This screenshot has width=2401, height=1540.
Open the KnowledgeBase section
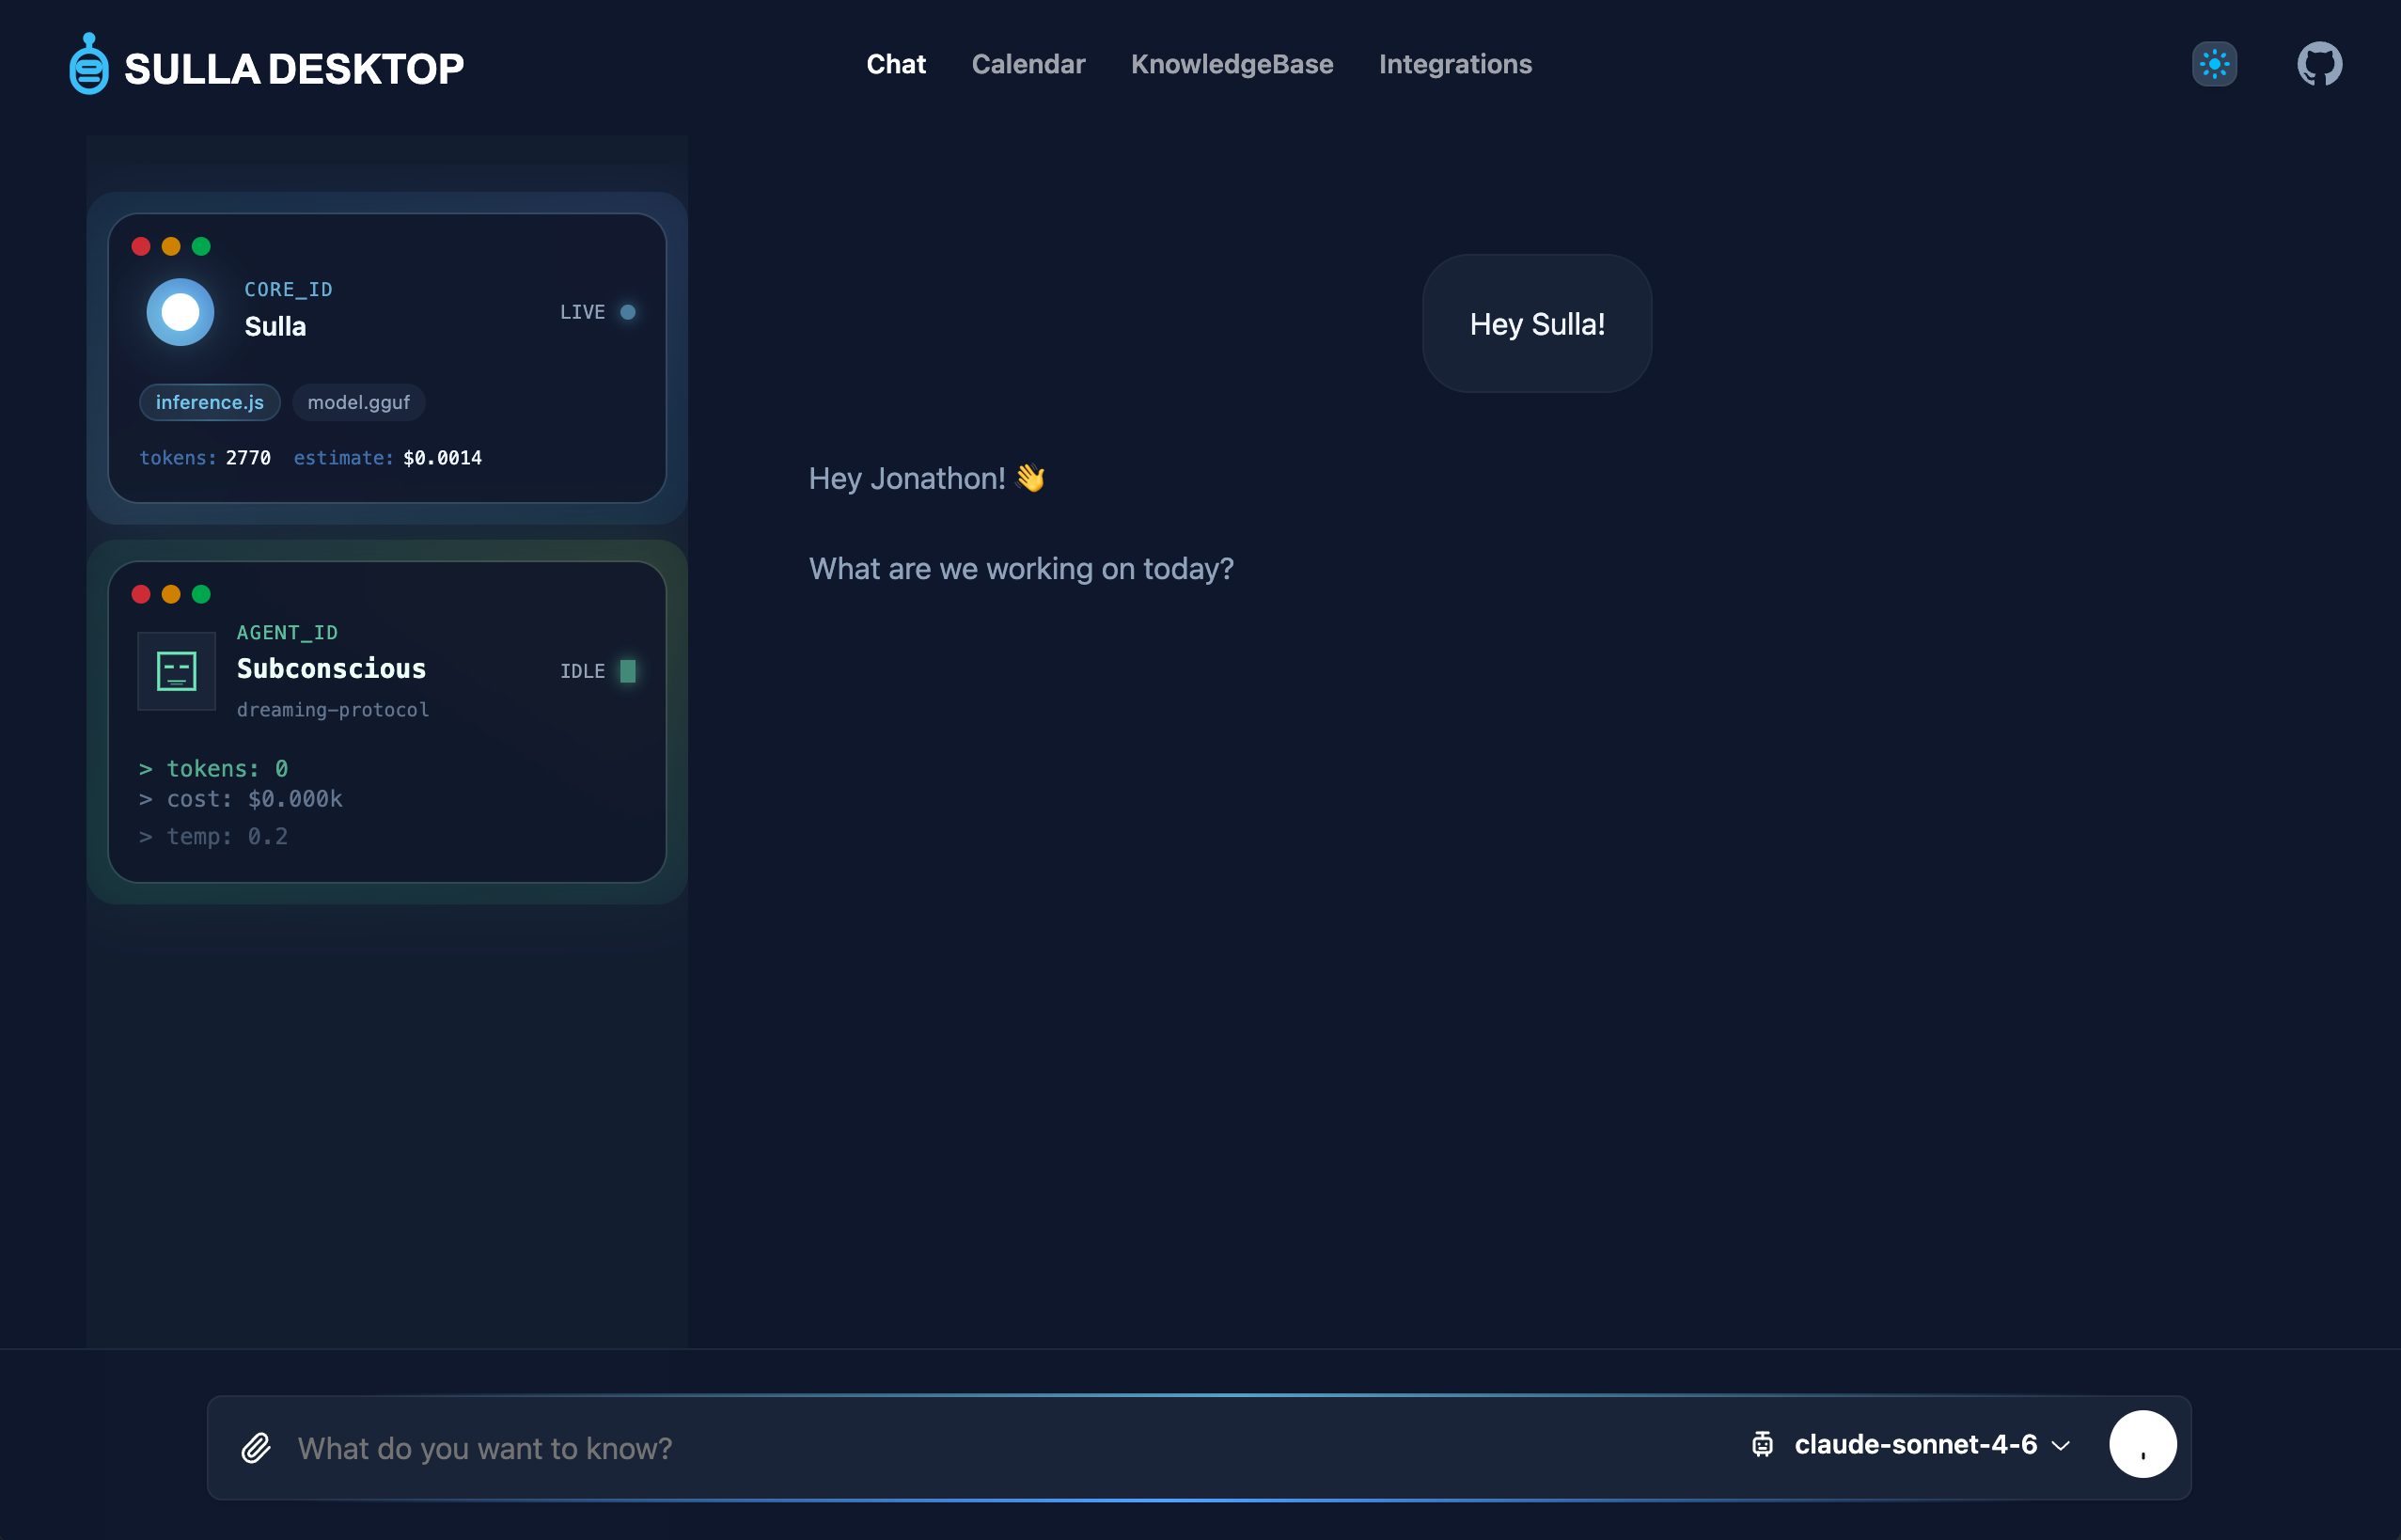[x=1231, y=64]
